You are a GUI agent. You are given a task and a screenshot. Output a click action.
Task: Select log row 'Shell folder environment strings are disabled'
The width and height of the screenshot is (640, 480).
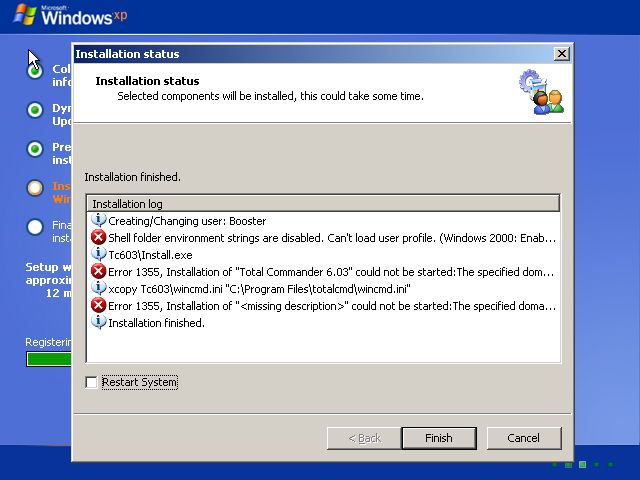click(x=323, y=238)
